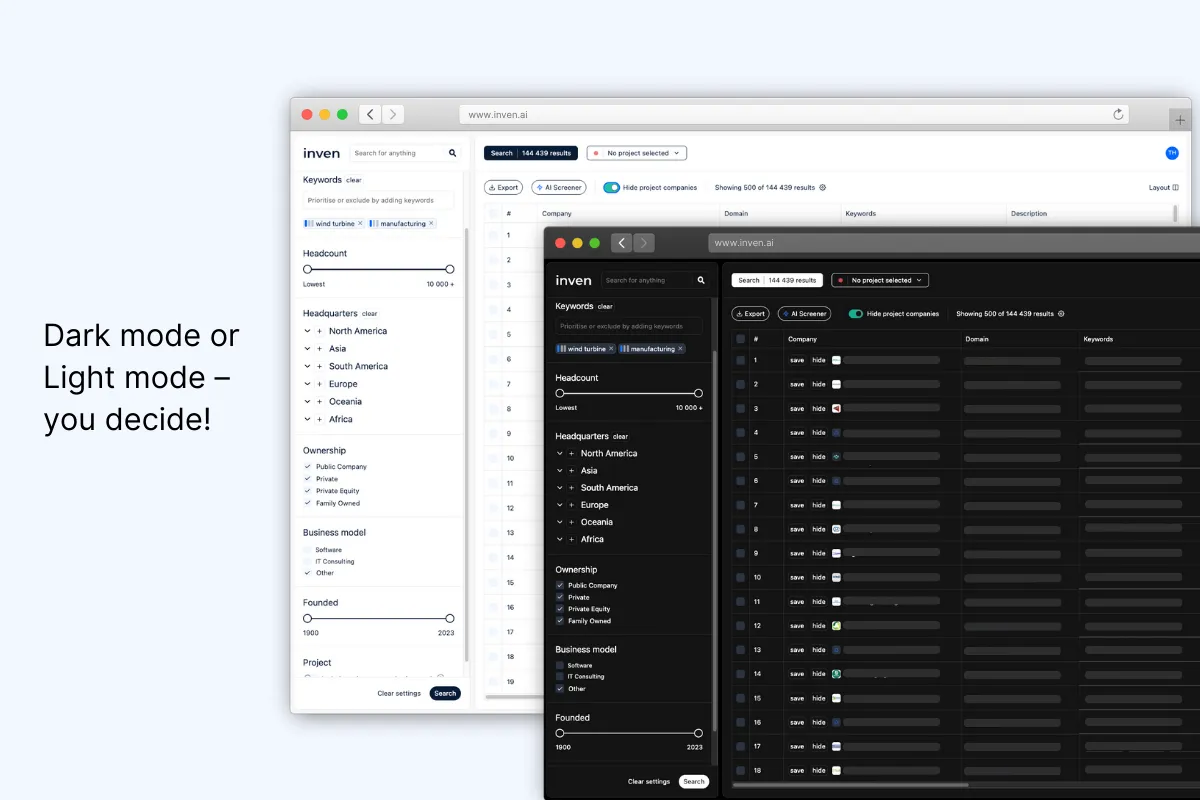Expand Oceania chevron in dark window

[x=560, y=522]
